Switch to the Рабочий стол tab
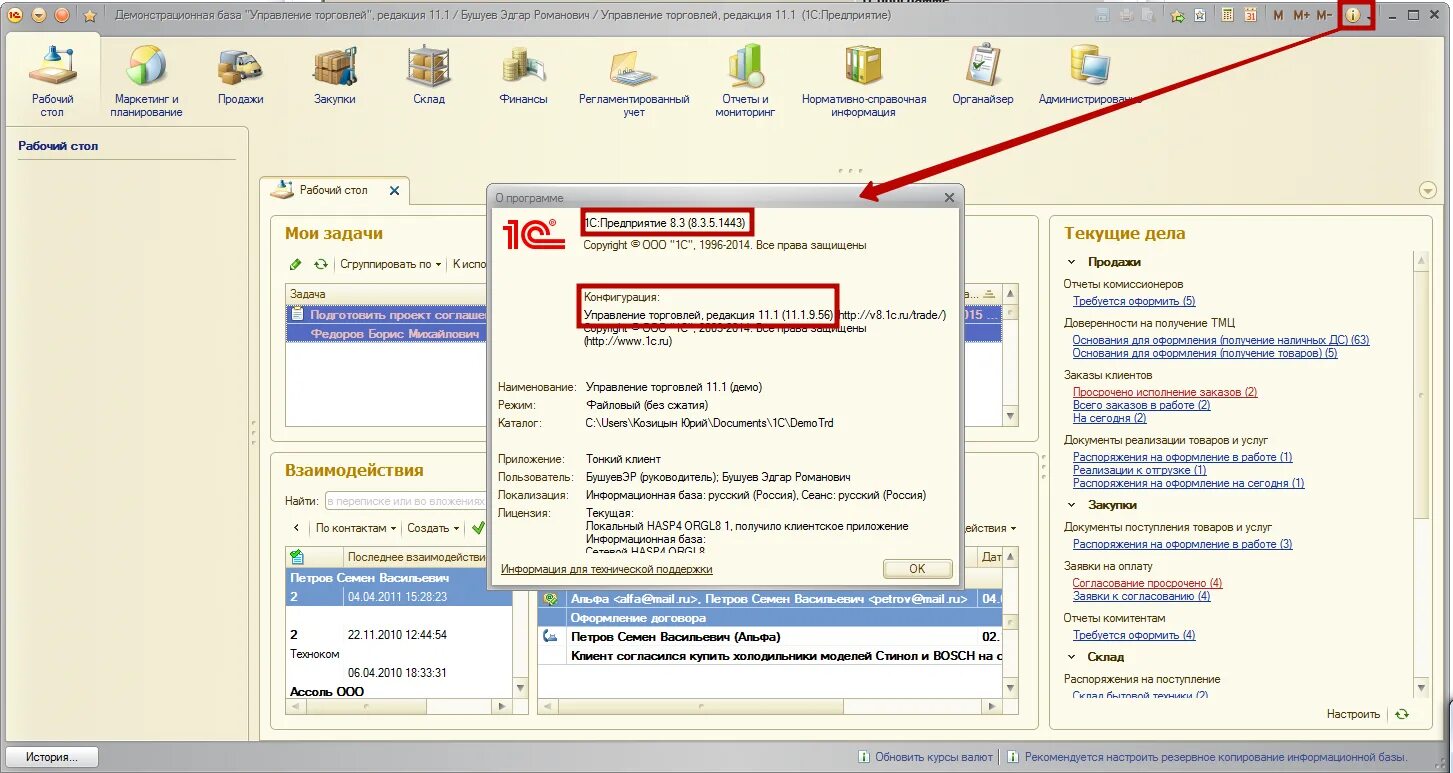Image resolution: width=1453 pixels, height=773 pixels. pos(334,190)
